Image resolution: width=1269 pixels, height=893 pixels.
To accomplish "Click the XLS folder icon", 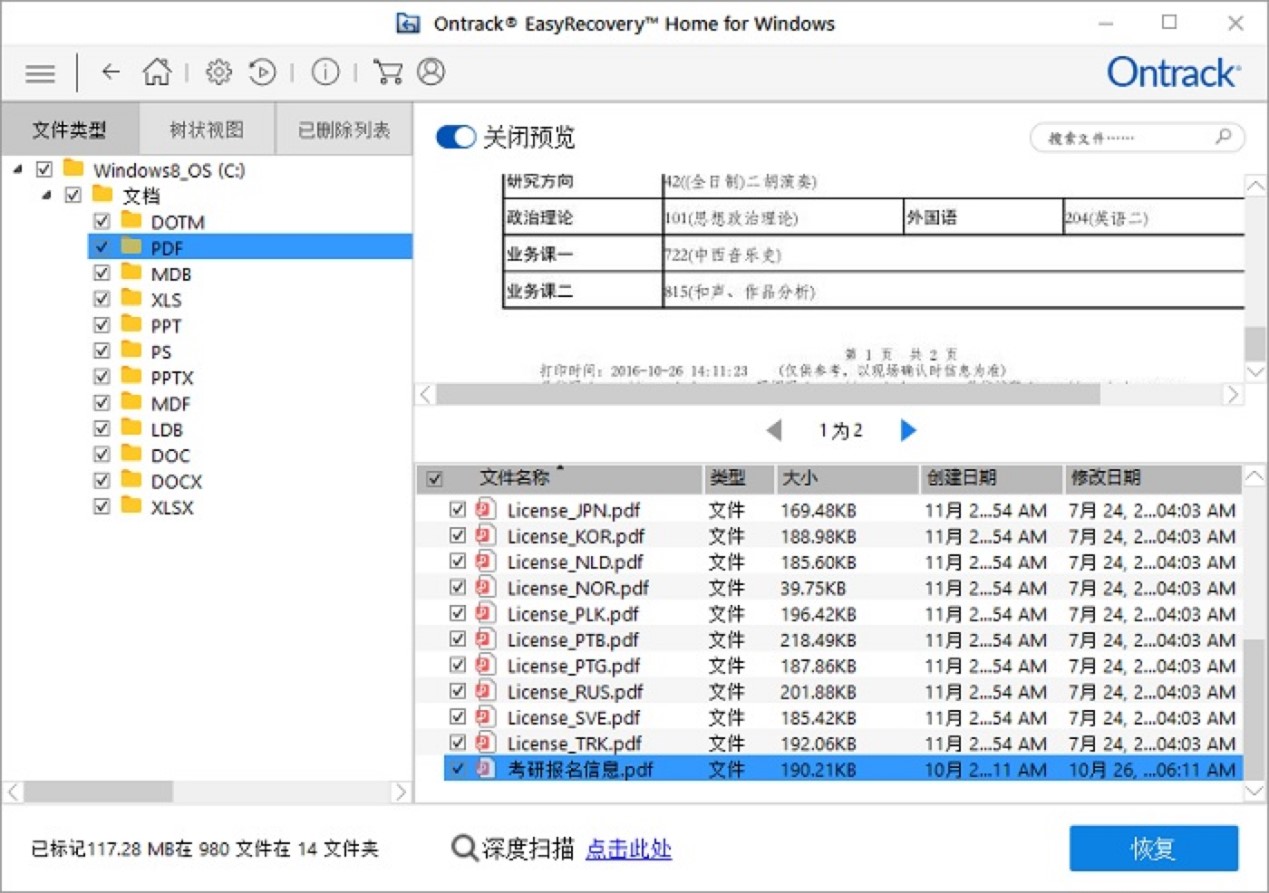I will 132,298.
